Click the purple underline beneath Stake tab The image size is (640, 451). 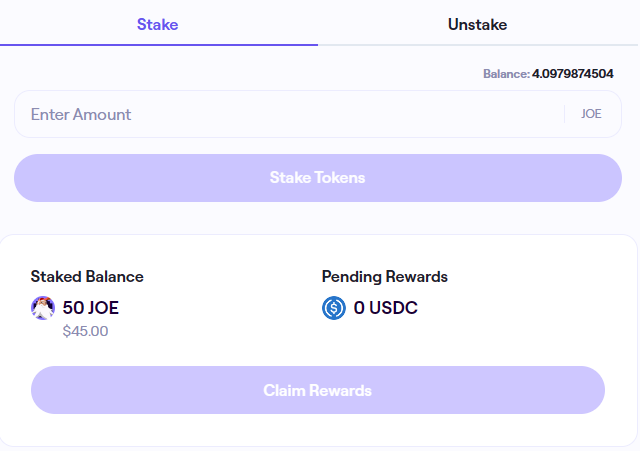click(159, 45)
